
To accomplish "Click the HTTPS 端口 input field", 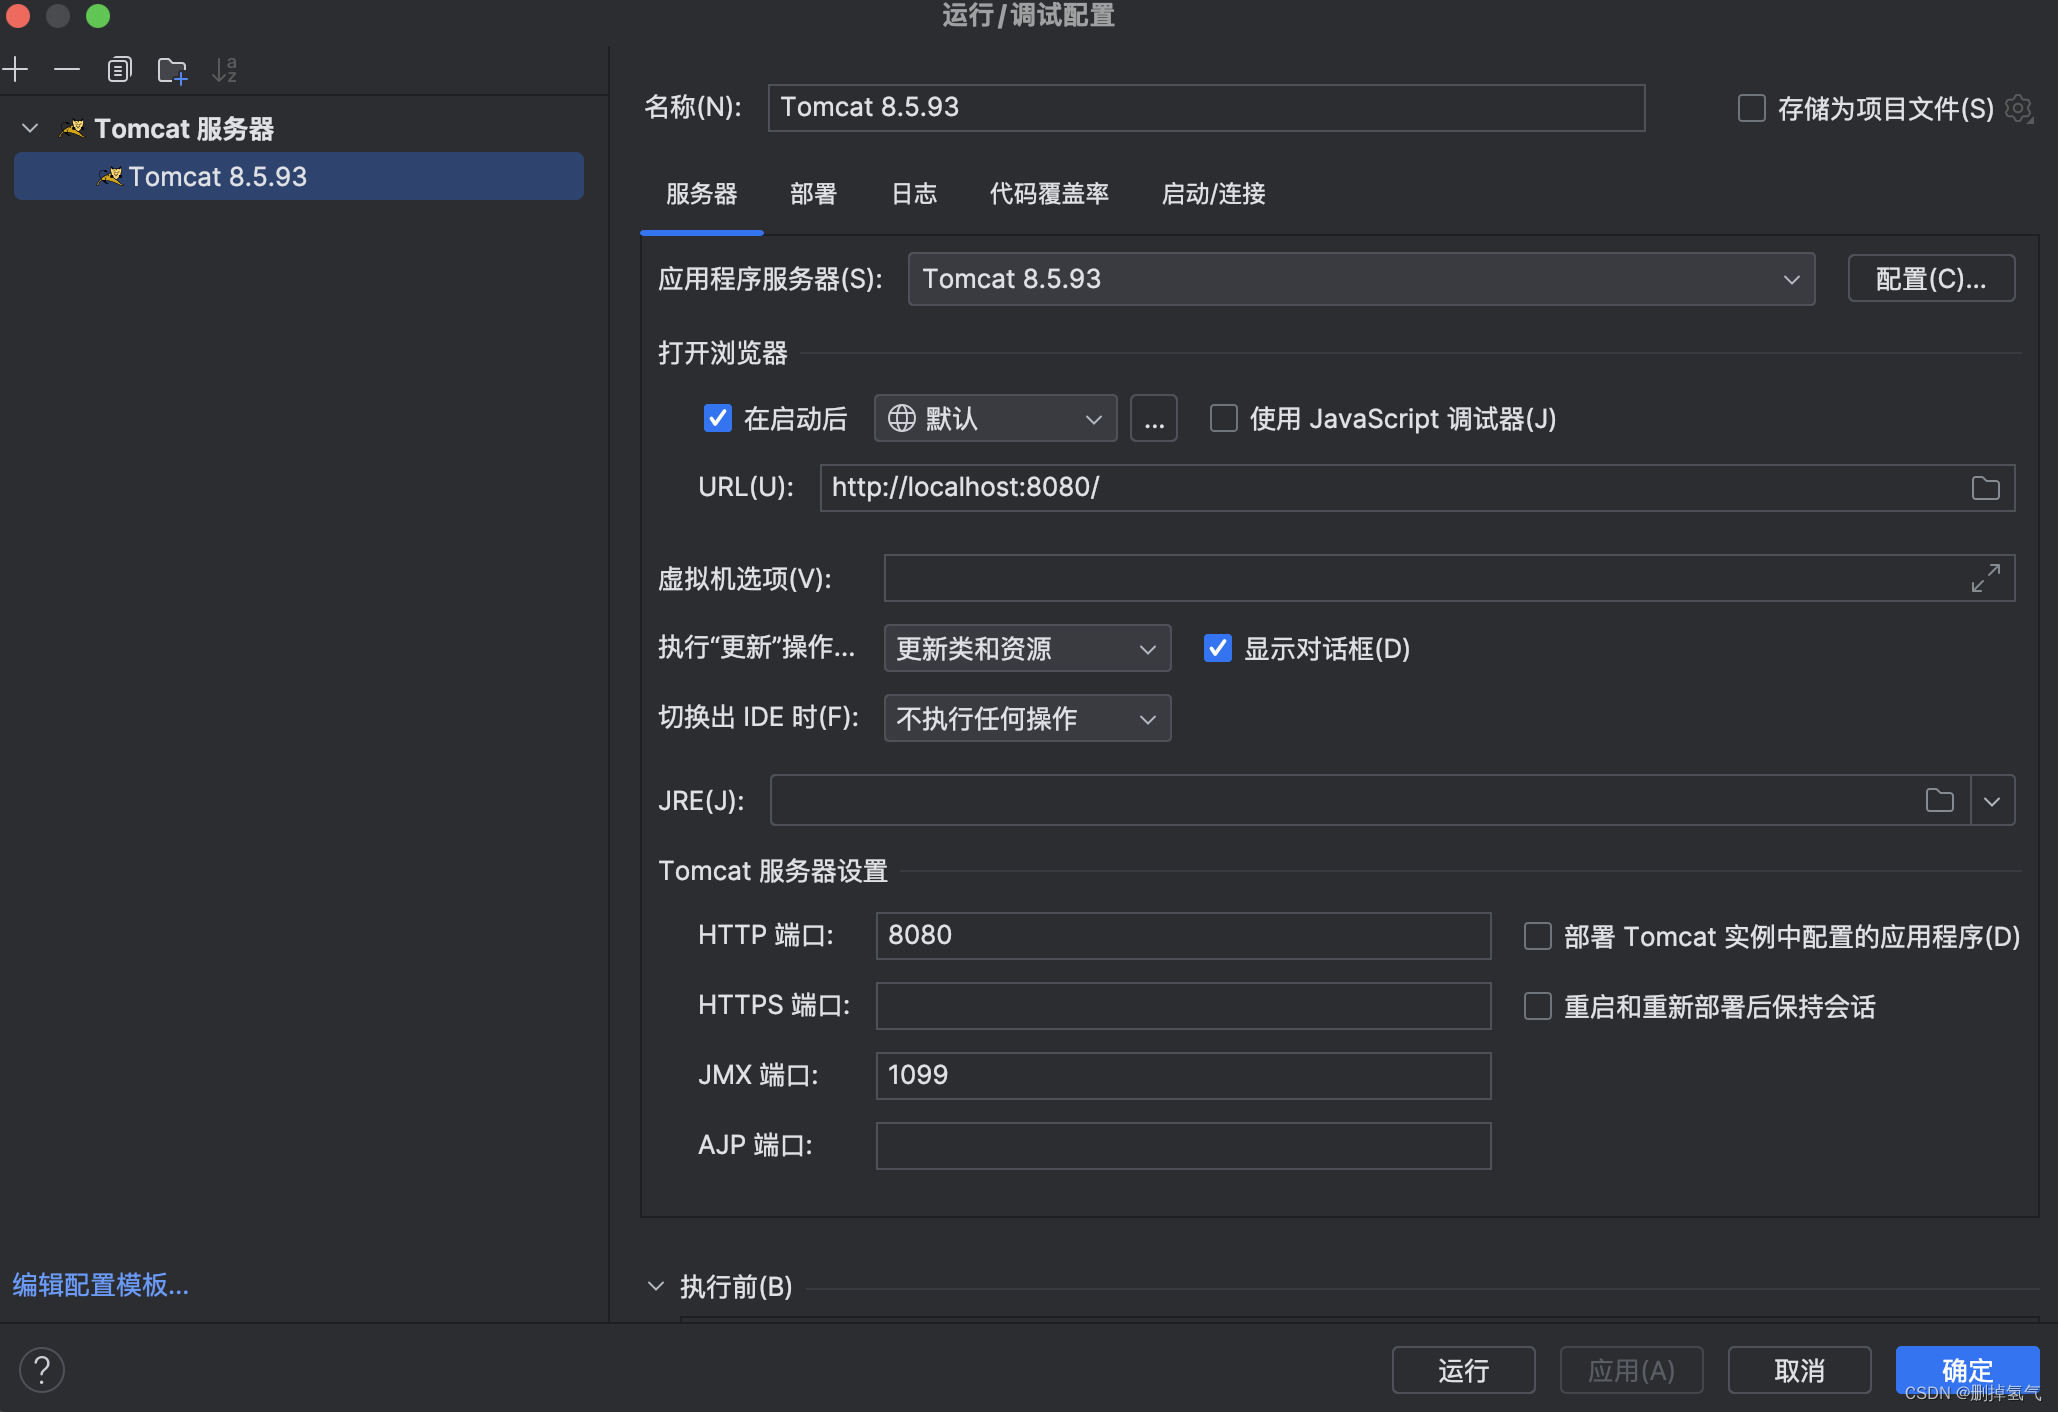I will 1184,1006.
